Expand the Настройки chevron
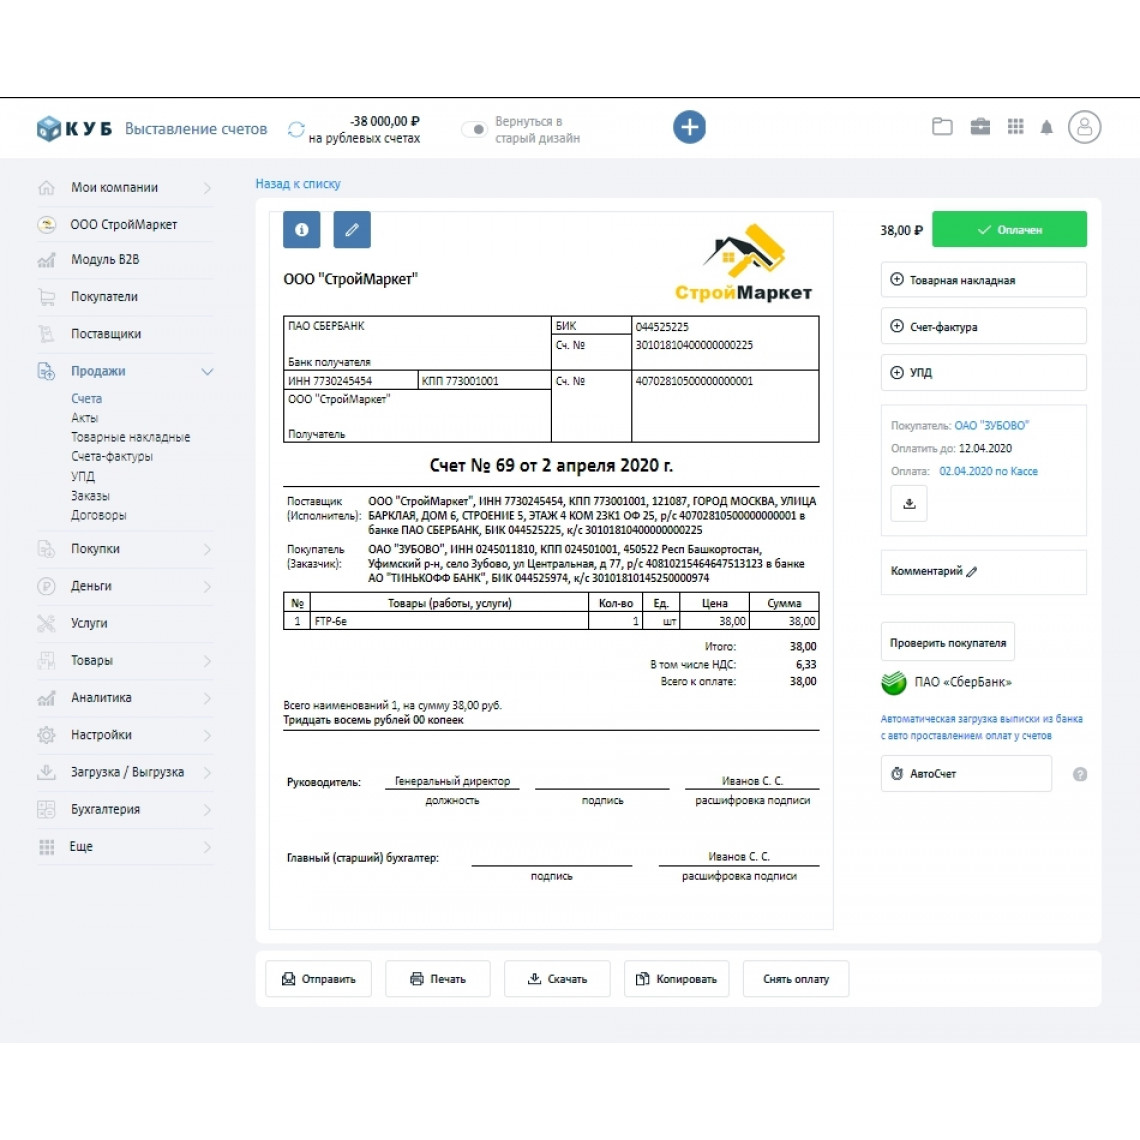 (207, 735)
